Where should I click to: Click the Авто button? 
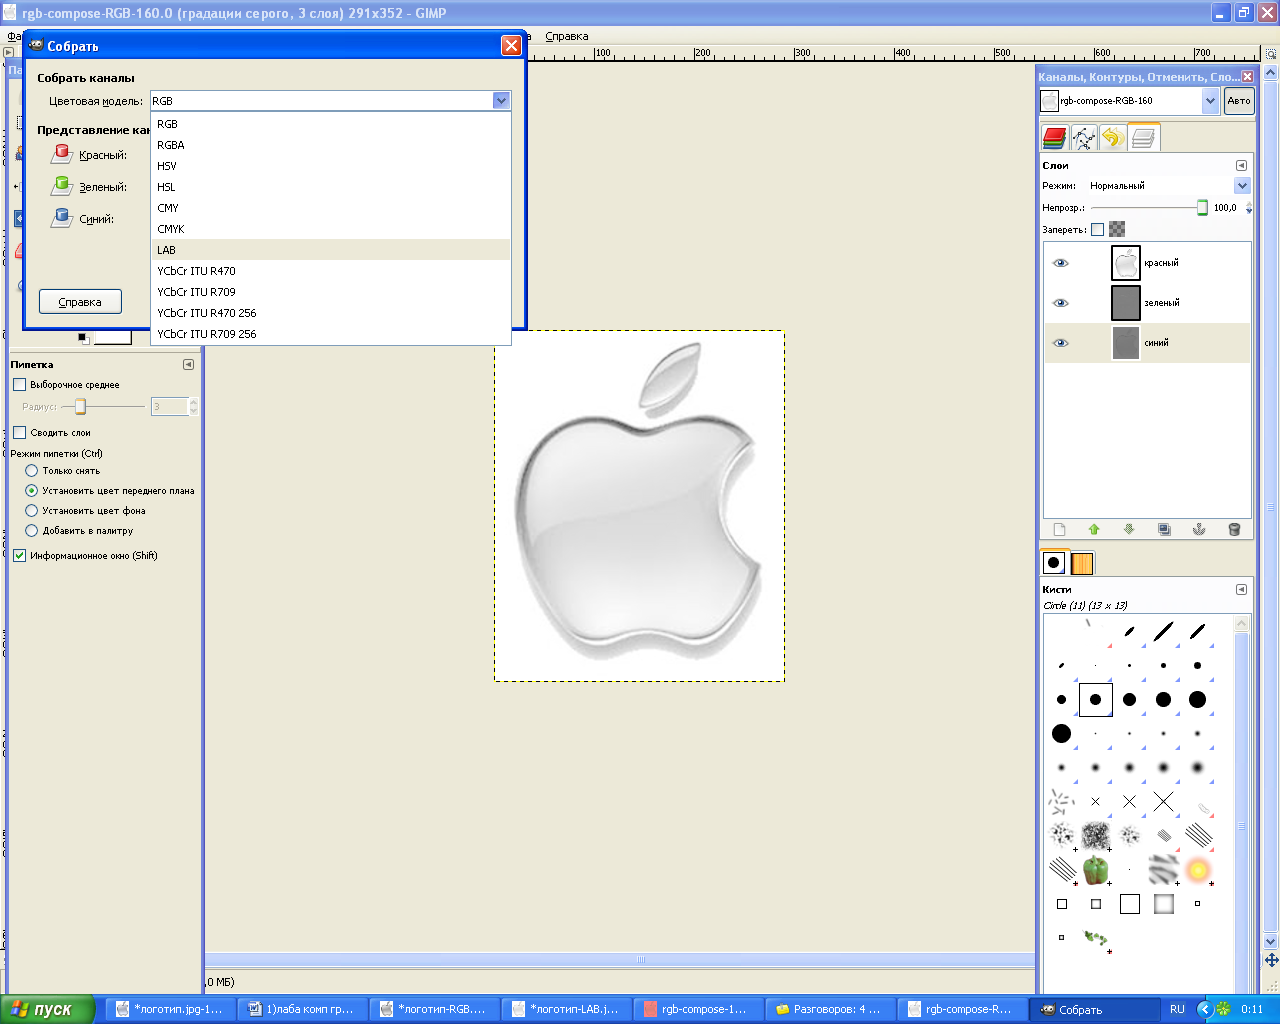point(1239,101)
